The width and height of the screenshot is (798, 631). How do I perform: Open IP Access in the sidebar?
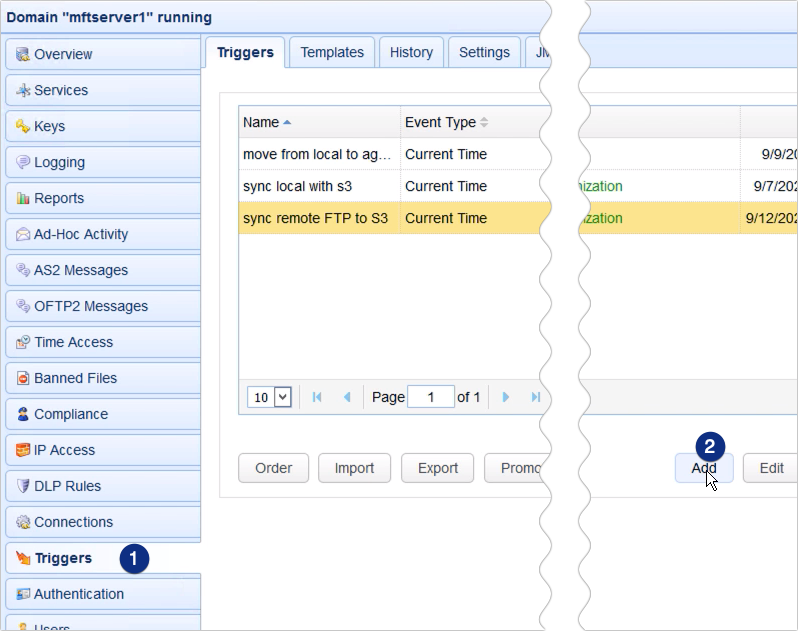tap(103, 450)
